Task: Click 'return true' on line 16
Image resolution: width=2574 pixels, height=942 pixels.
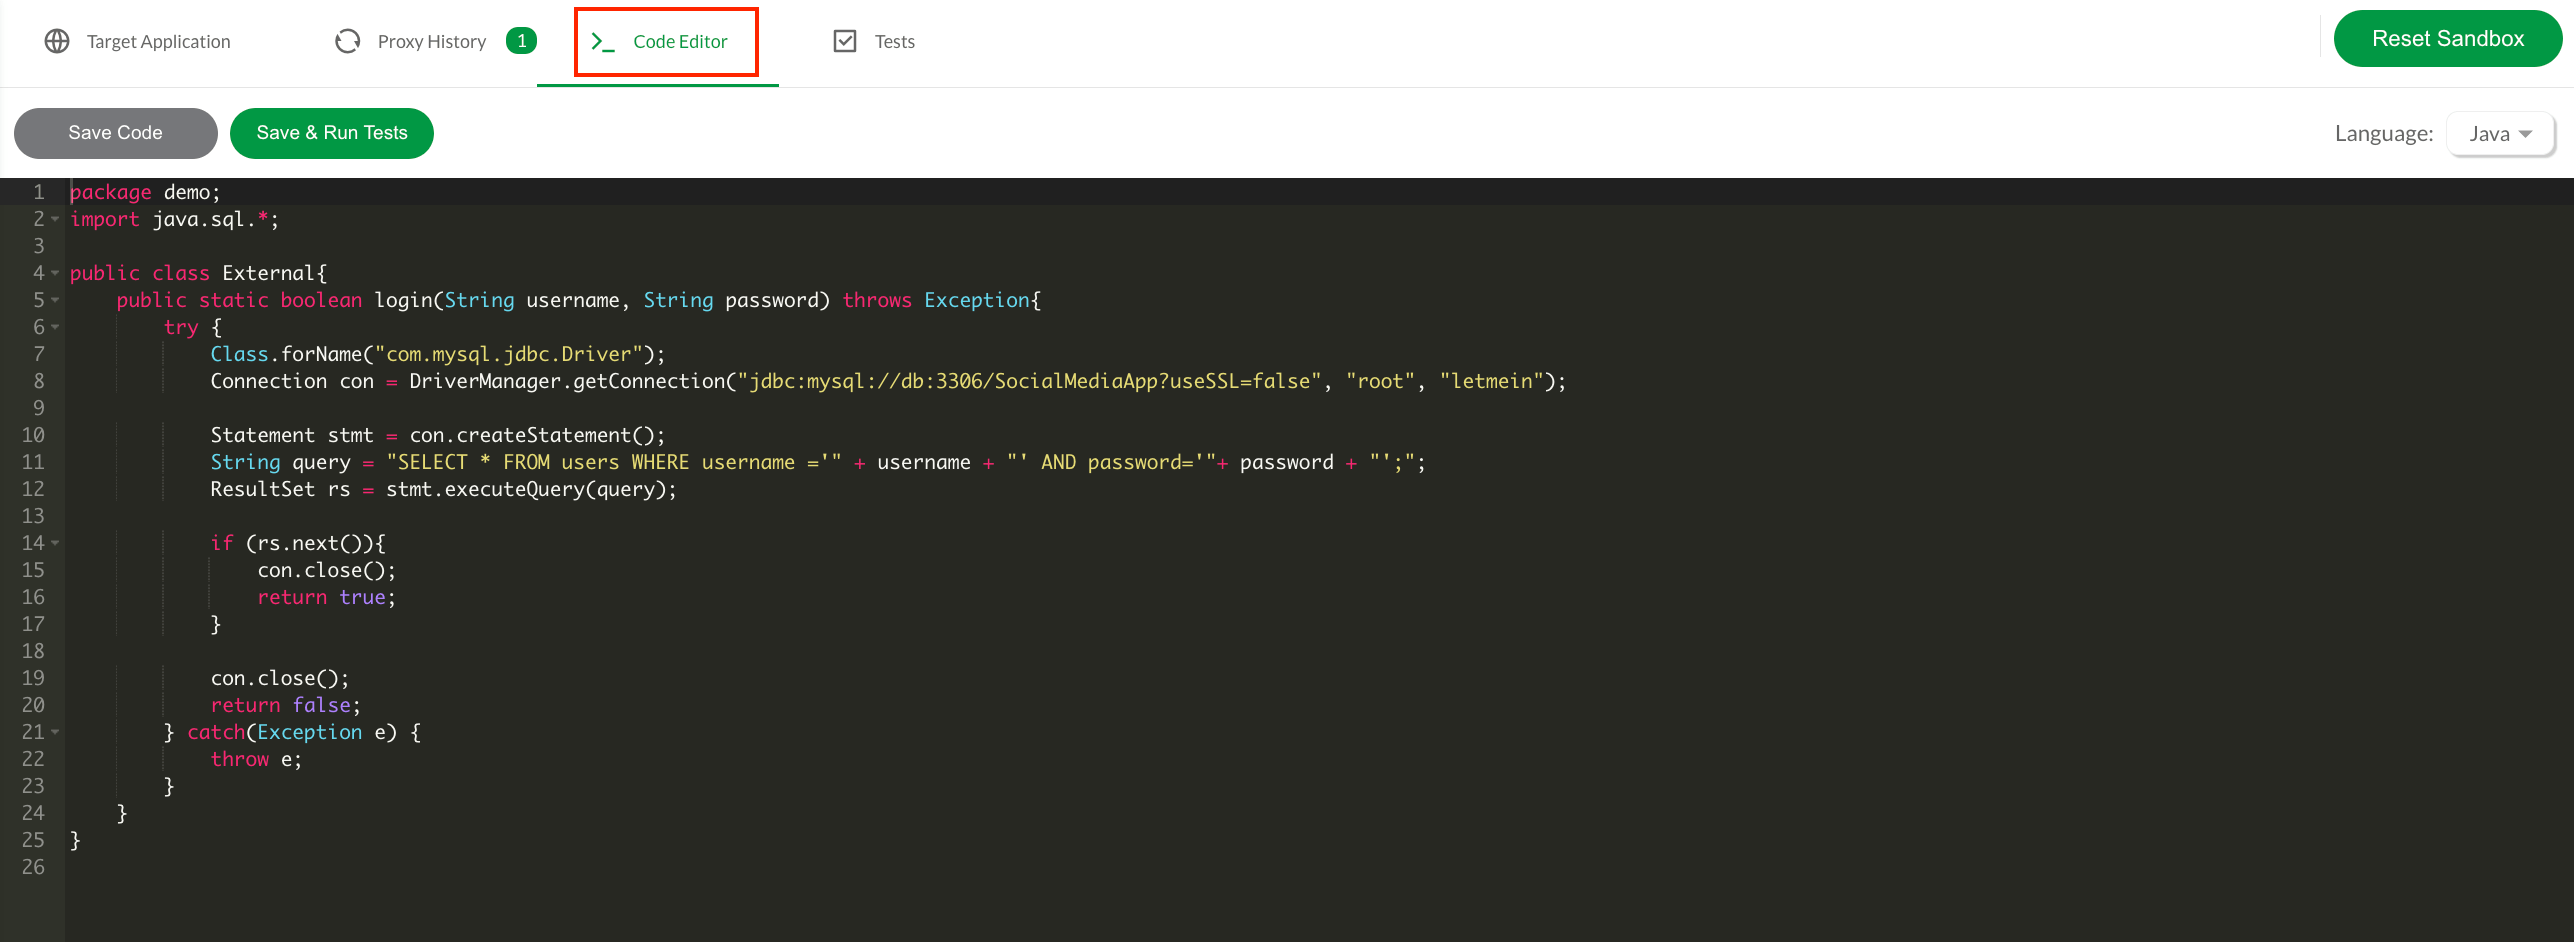Action: point(321,597)
